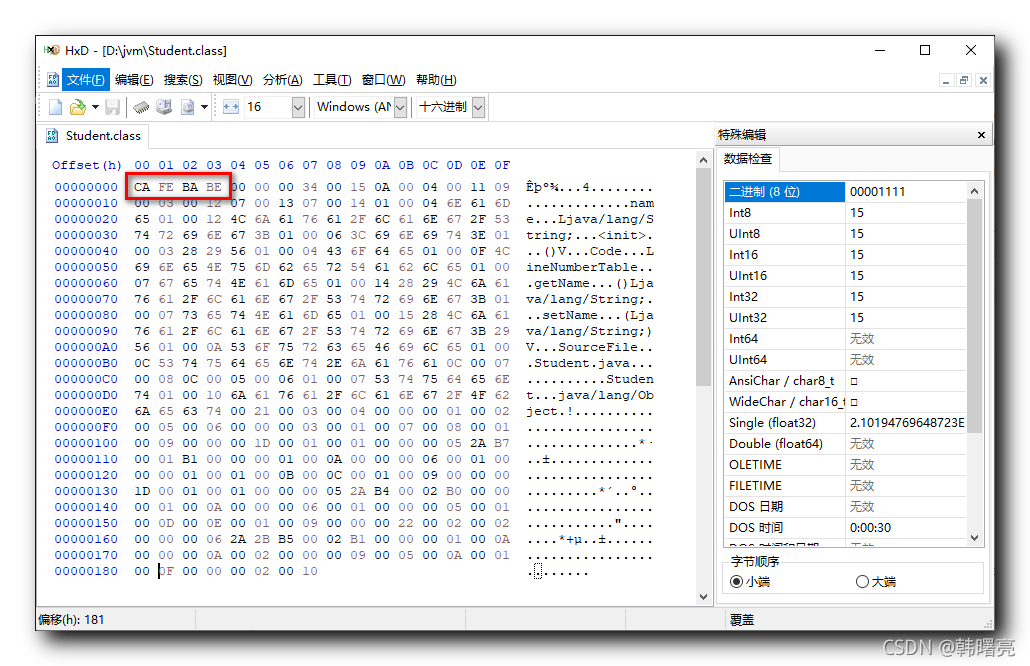The width and height of the screenshot is (1030, 666).
Task: Open the 分析(A) menu
Action: coord(282,80)
